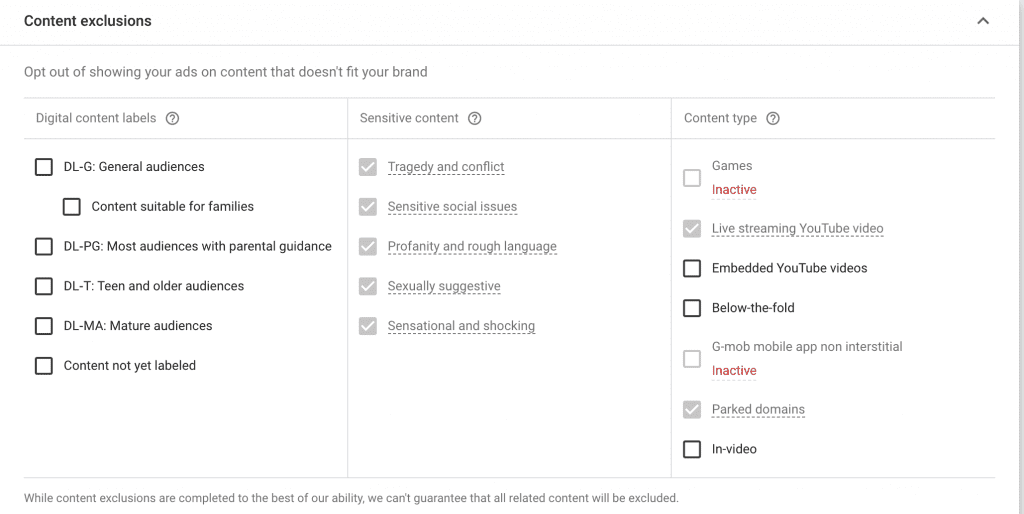Check DL-MA: Mature audiences box

44,326
